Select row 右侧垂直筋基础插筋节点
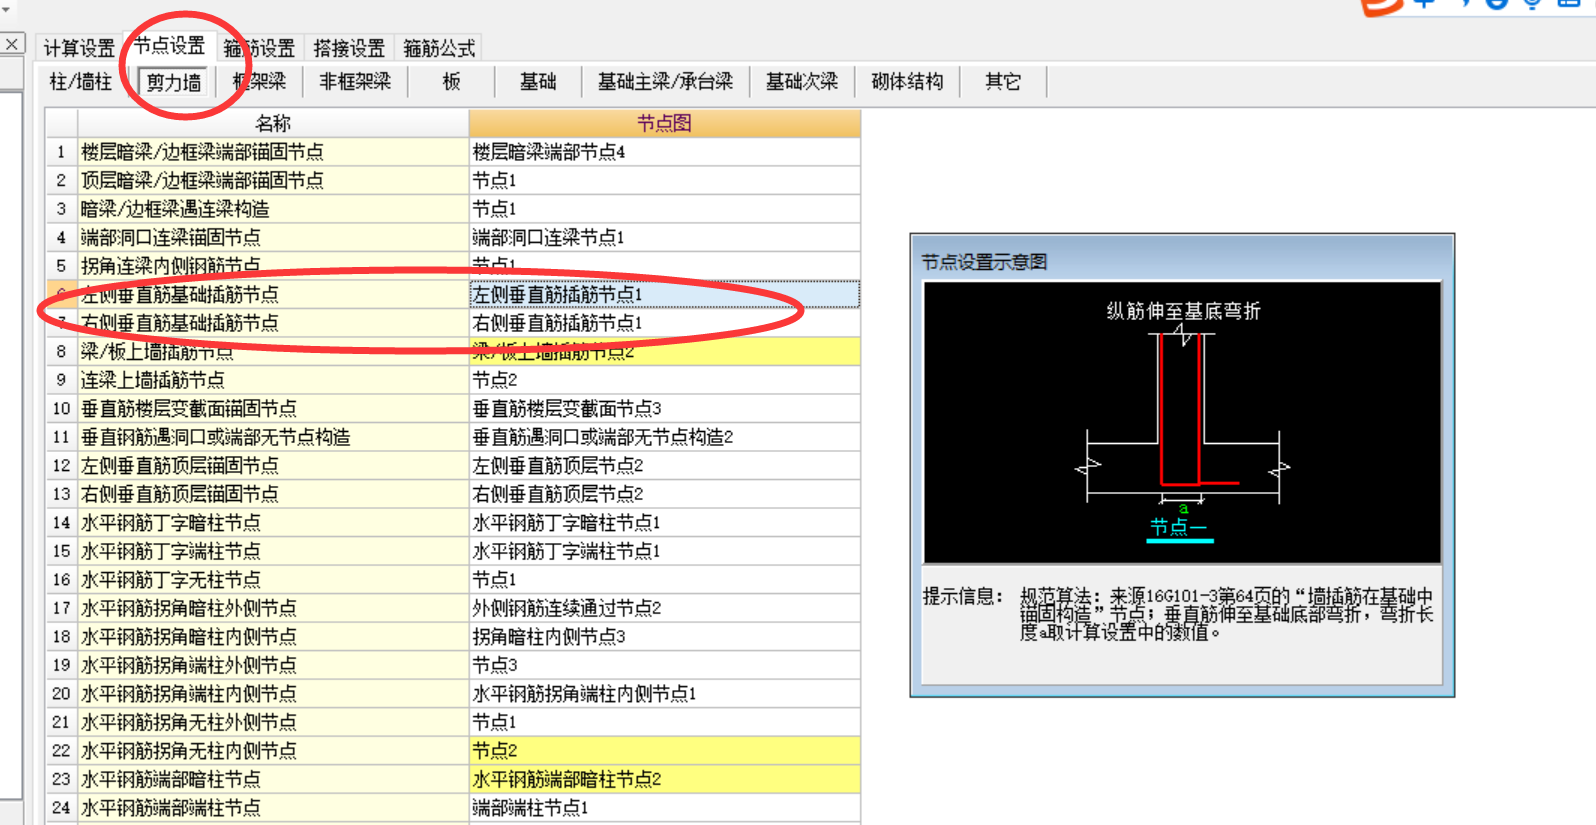Viewport: 1596px width, 825px height. pyautogui.click(x=272, y=323)
